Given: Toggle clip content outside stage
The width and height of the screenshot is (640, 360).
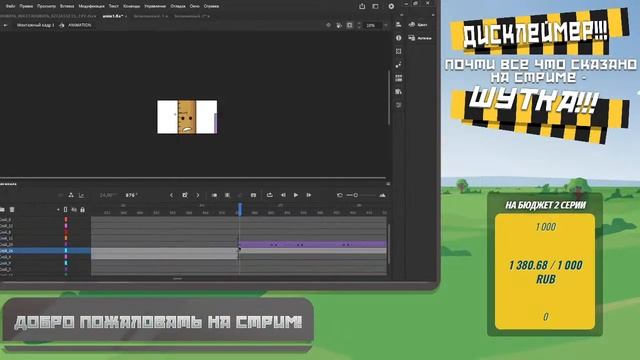Looking at the screenshot, I should 349,25.
